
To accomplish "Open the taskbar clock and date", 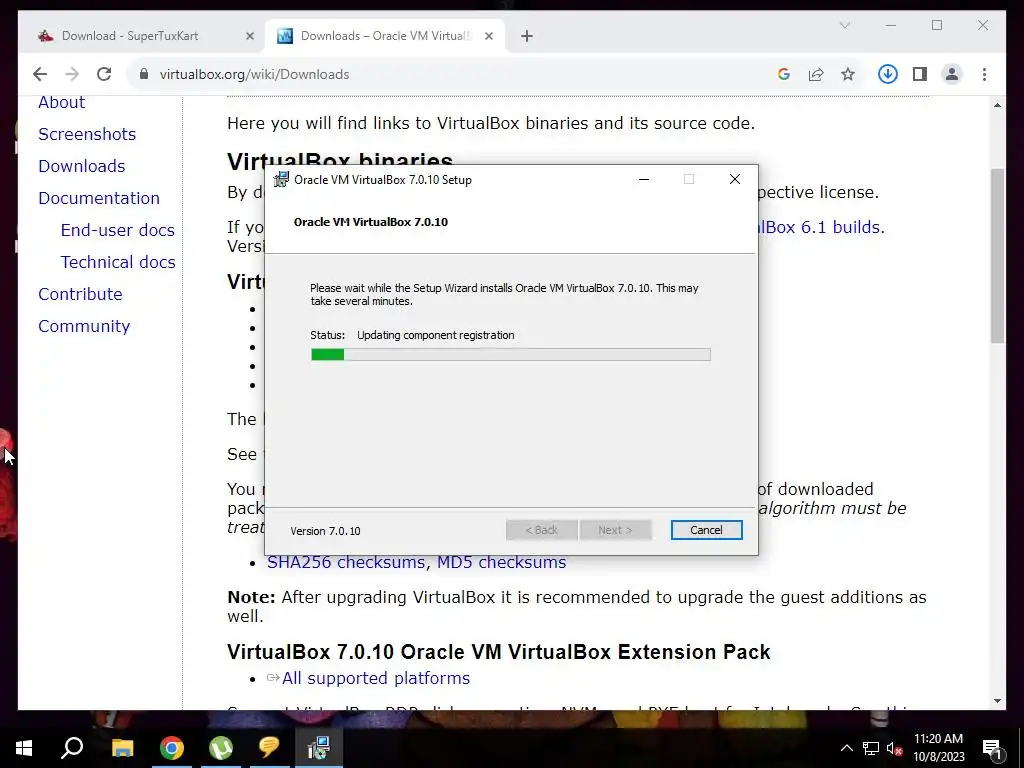I will (x=938, y=748).
